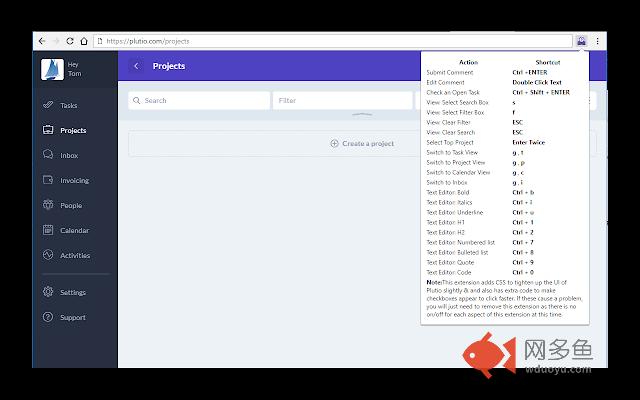Click 'Text Editor: Code' row

[505, 272]
